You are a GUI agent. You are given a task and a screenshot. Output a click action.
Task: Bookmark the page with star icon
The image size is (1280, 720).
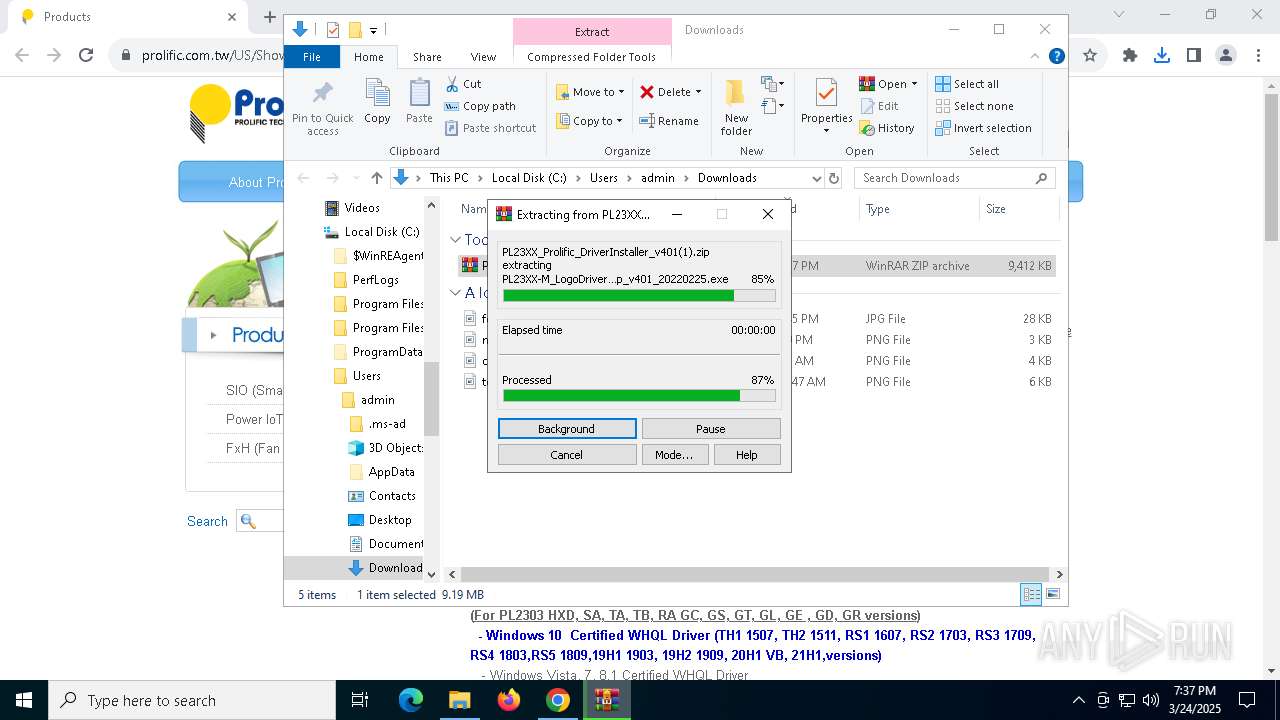coord(1090,56)
